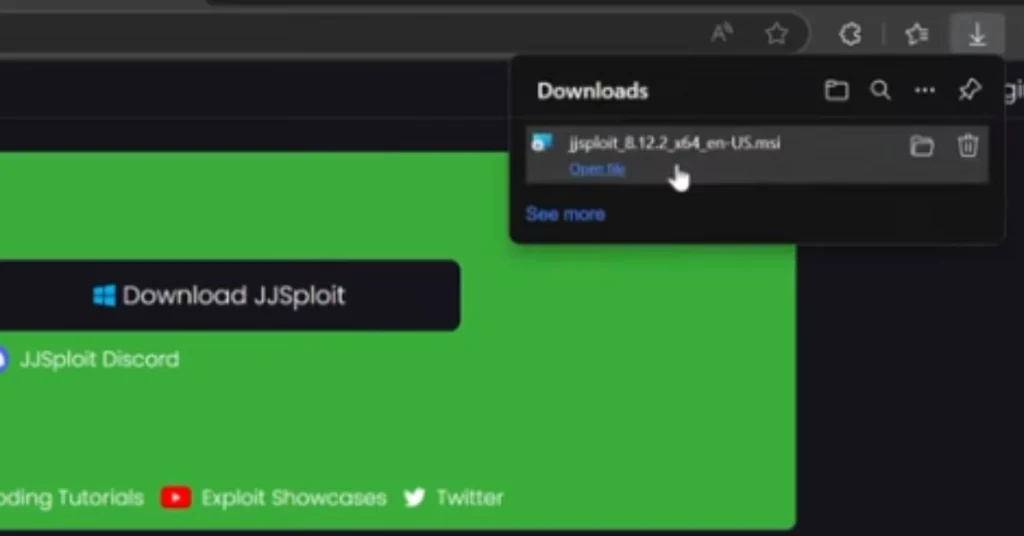Add page to favorites with star icon
1024x536 pixels.
tap(776, 33)
